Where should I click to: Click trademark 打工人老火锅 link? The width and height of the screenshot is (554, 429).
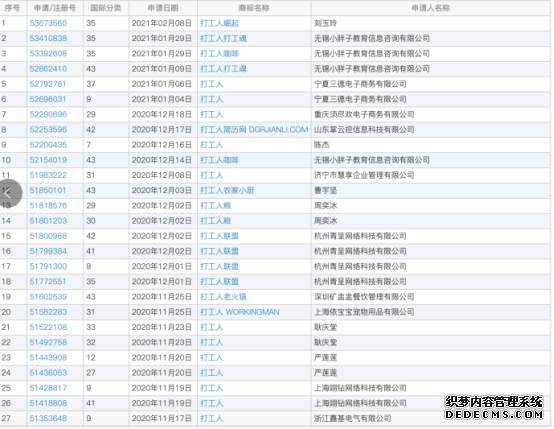coord(223,297)
